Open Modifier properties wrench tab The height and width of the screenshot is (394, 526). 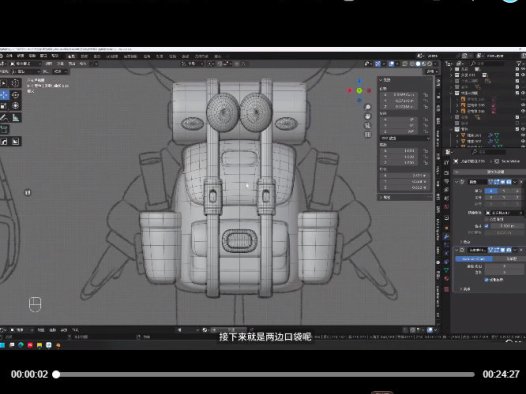click(x=446, y=237)
